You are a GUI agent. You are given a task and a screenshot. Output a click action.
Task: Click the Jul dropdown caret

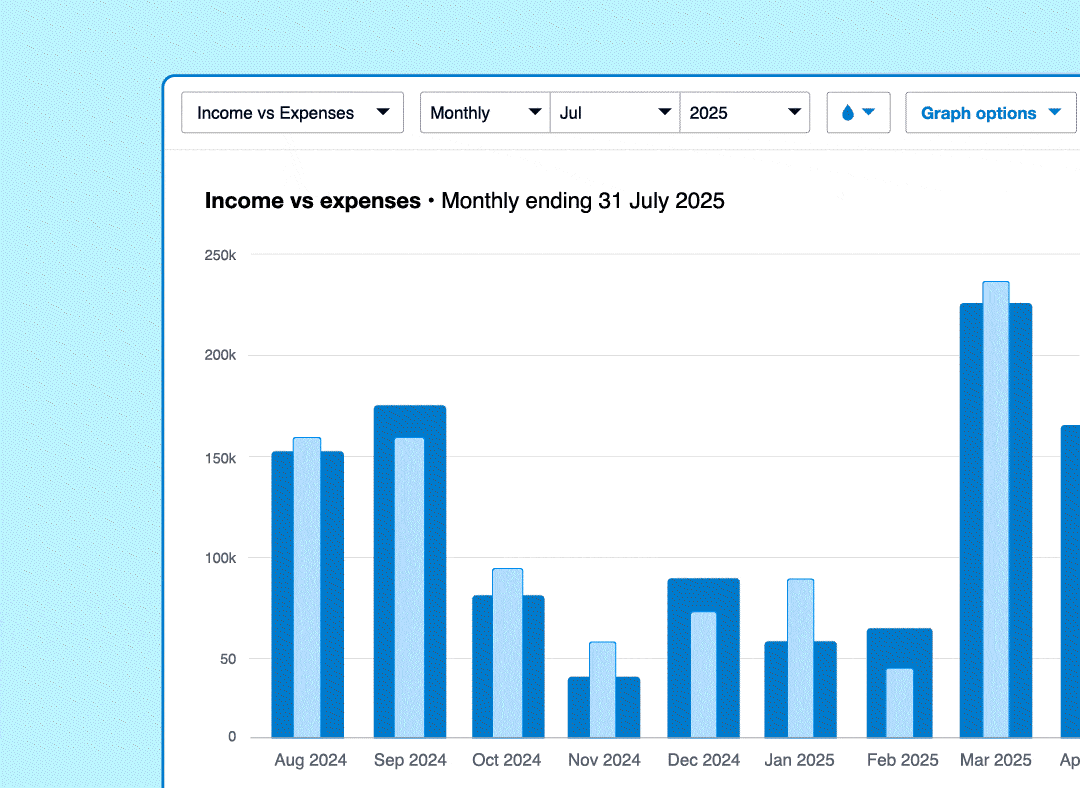click(x=664, y=113)
